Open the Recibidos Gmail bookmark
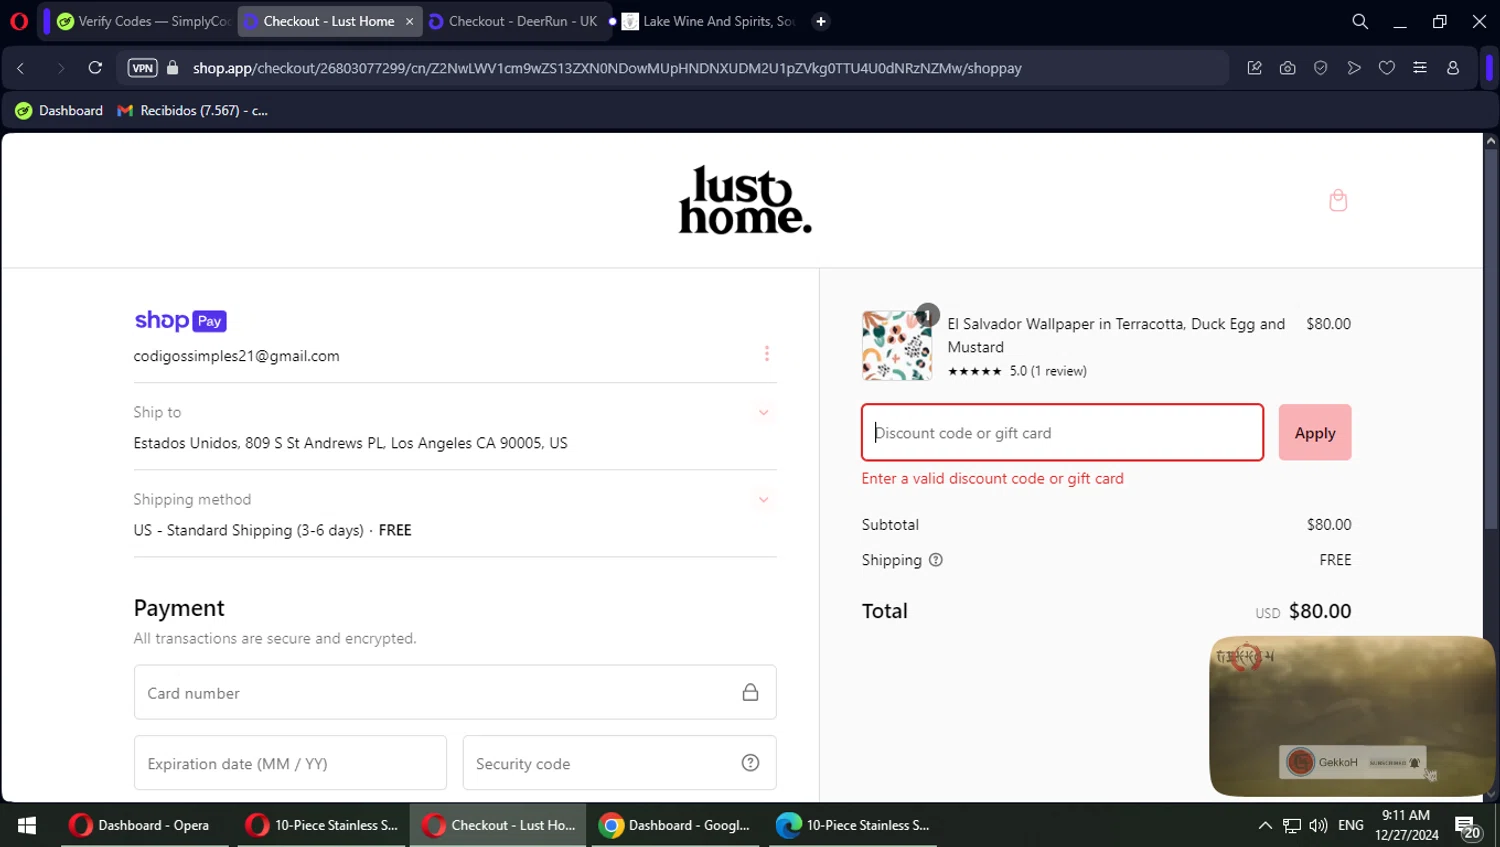The image size is (1500, 847). pyautogui.click(x=192, y=110)
